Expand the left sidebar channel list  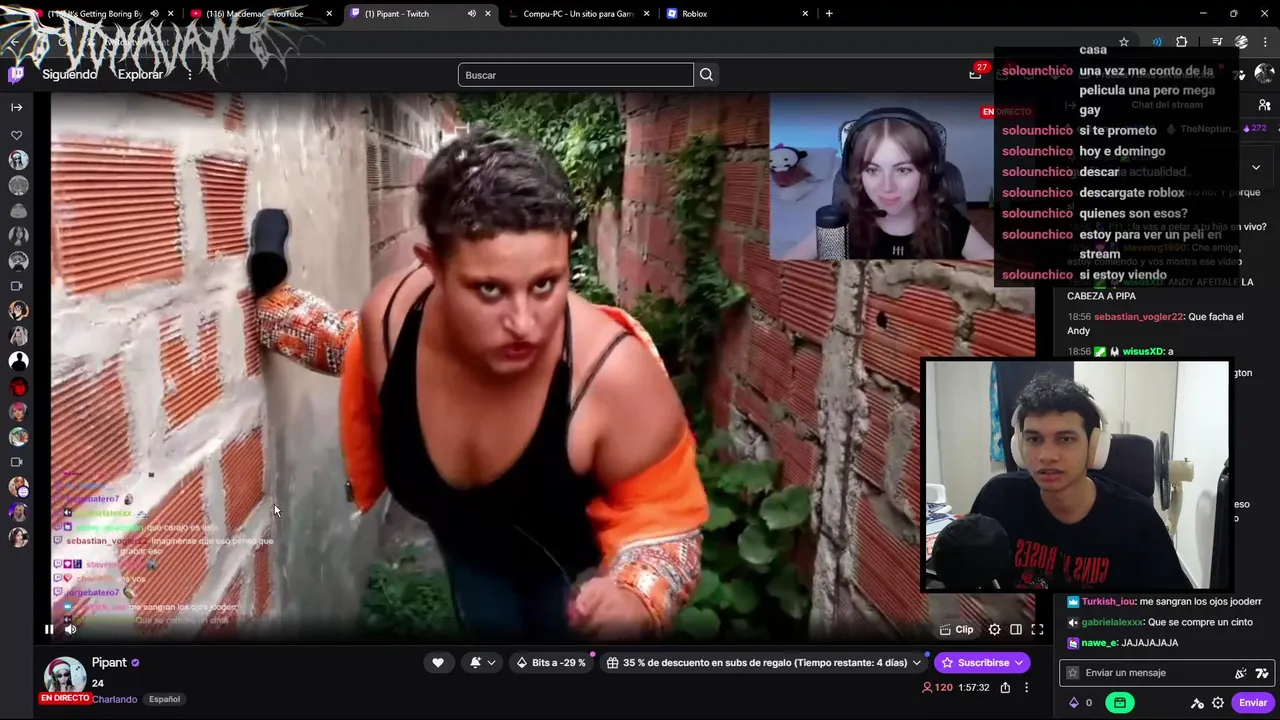(17, 107)
